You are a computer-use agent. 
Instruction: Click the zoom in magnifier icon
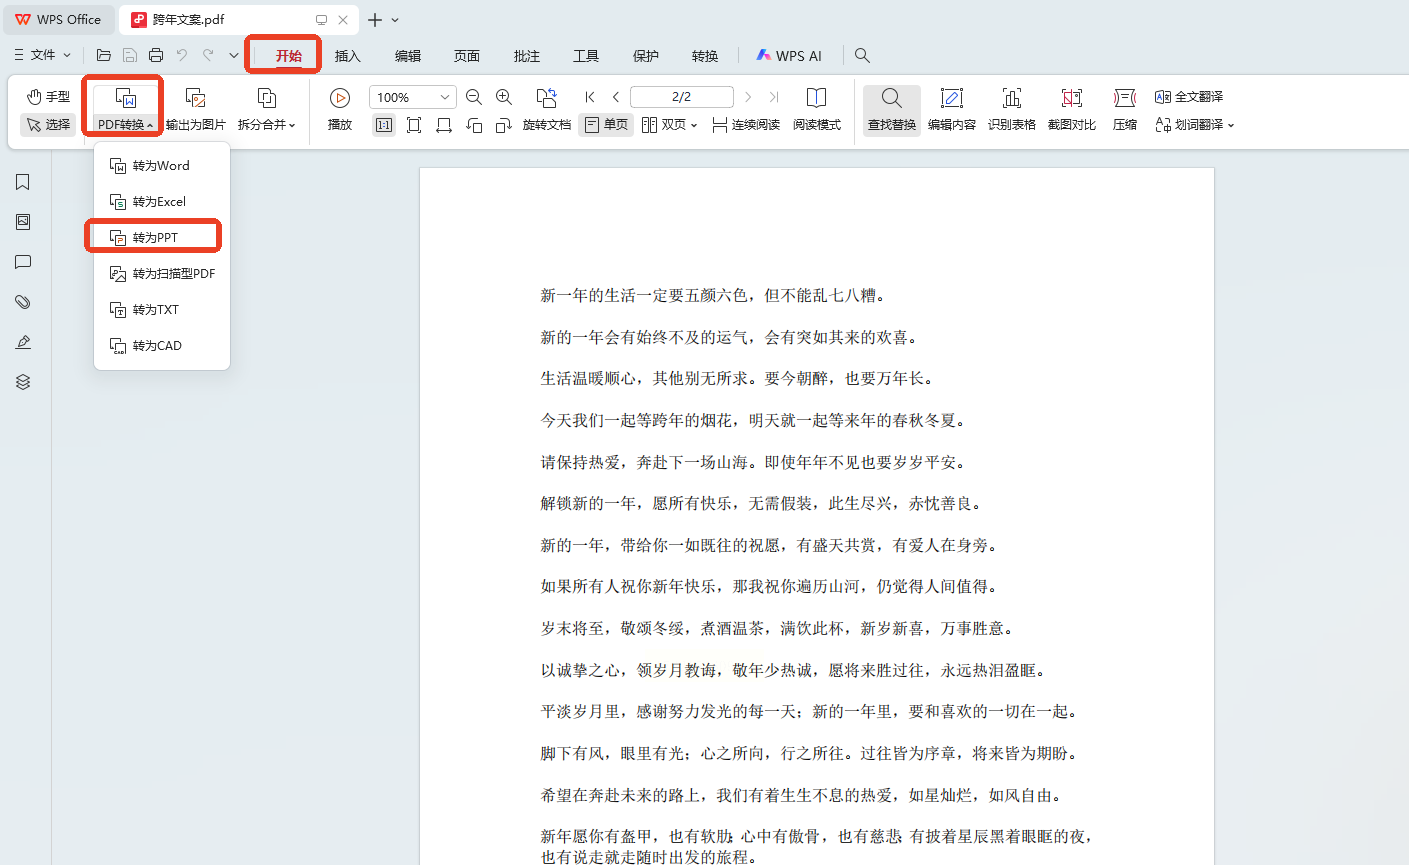pyautogui.click(x=504, y=97)
